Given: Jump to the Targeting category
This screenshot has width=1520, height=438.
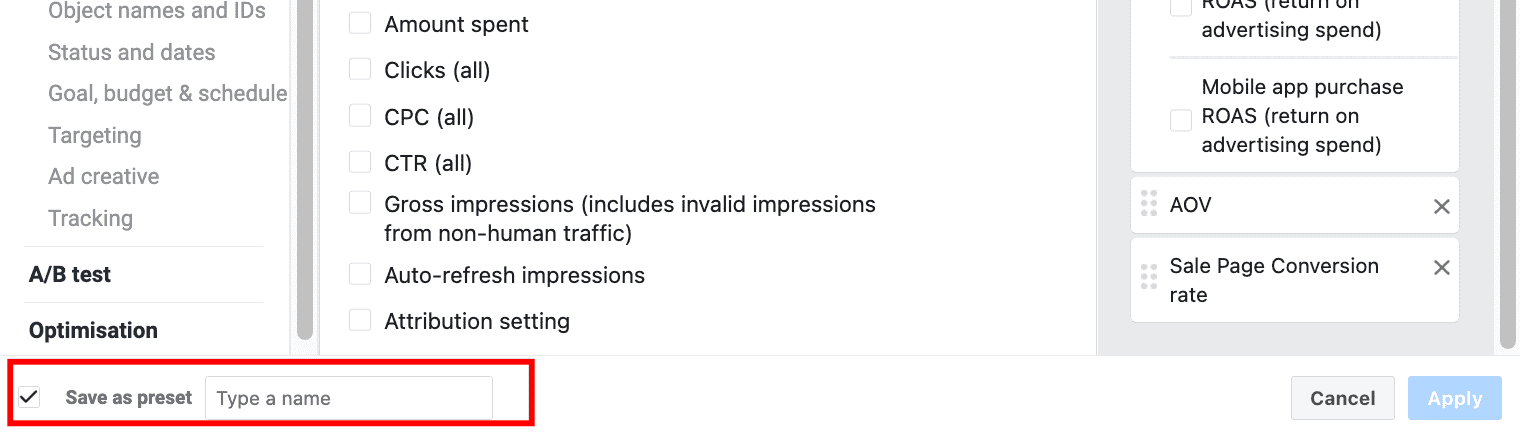Looking at the screenshot, I should [95, 135].
